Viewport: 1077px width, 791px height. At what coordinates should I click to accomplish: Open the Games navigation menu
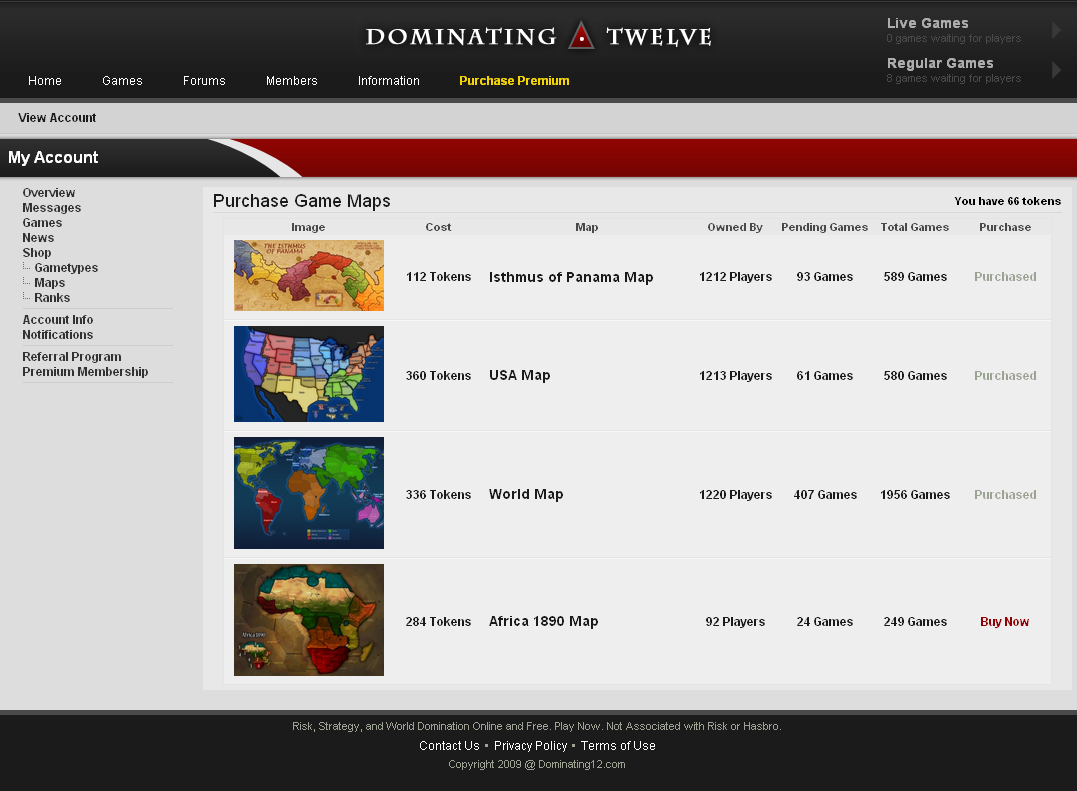point(122,81)
